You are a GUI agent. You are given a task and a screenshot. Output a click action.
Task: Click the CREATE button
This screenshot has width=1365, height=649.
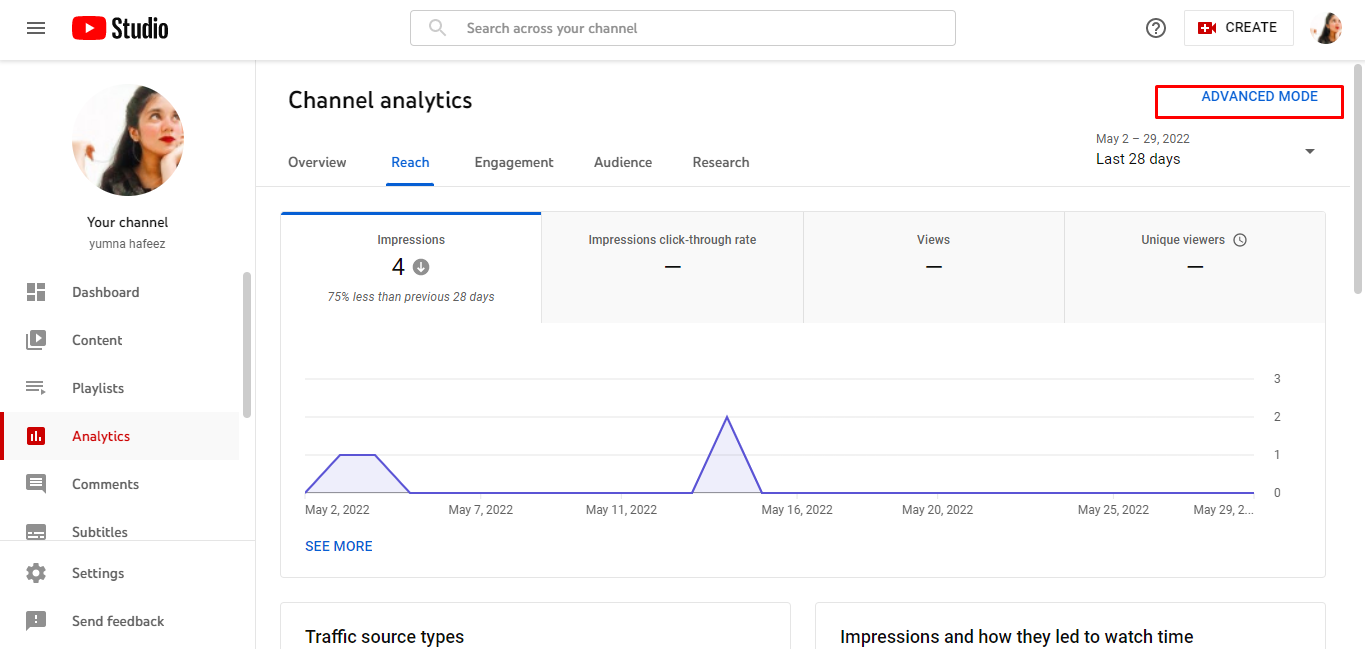[x=1239, y=27]
